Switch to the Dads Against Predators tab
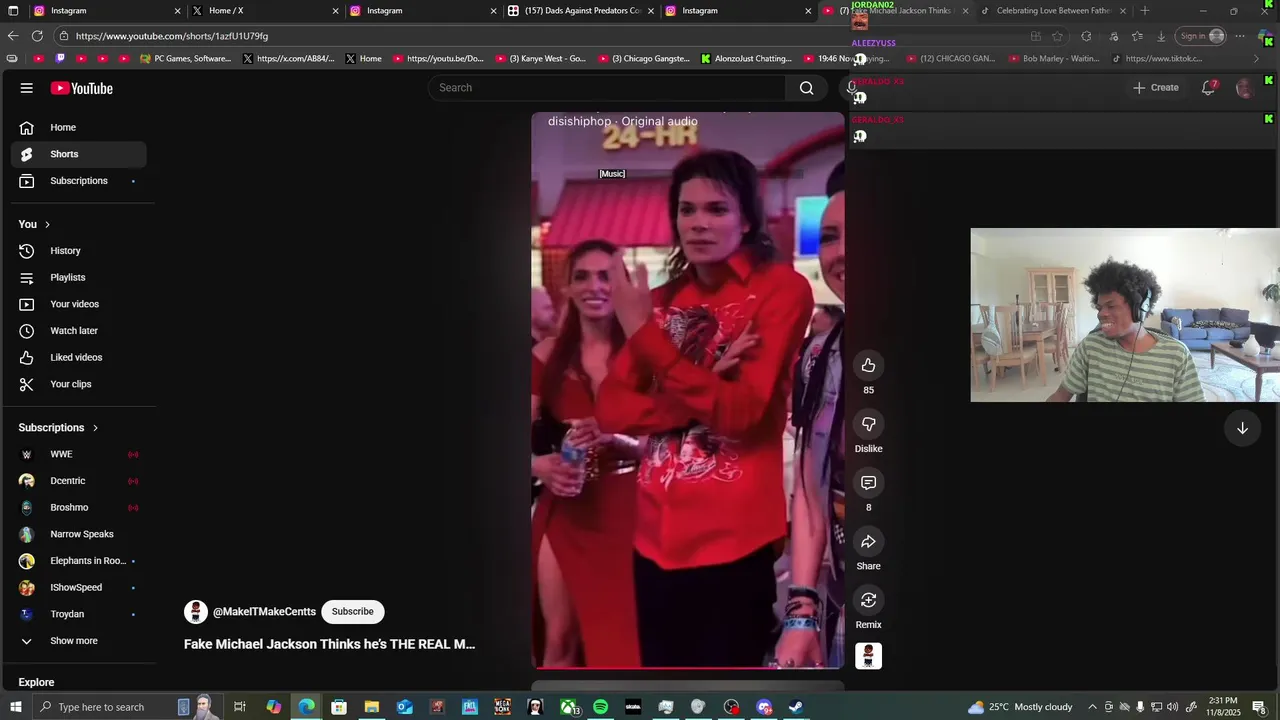The image size is (1280, 720). (581, 11)
